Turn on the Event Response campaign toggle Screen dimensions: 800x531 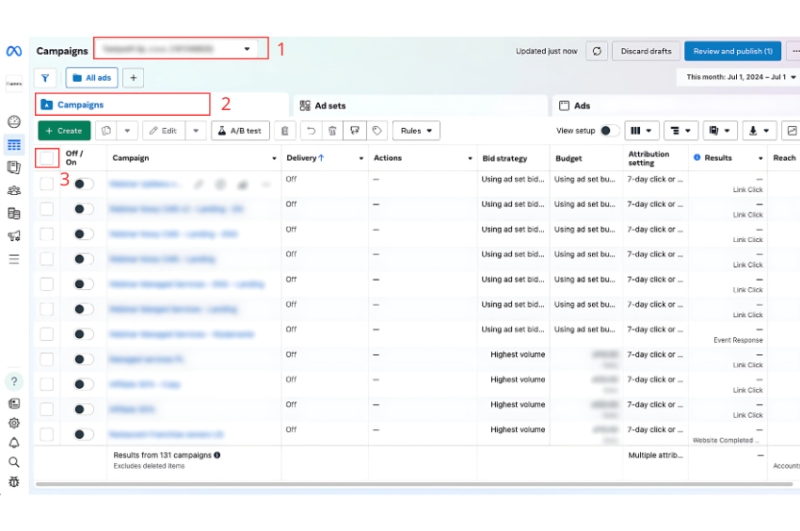[x=83, y=334]
